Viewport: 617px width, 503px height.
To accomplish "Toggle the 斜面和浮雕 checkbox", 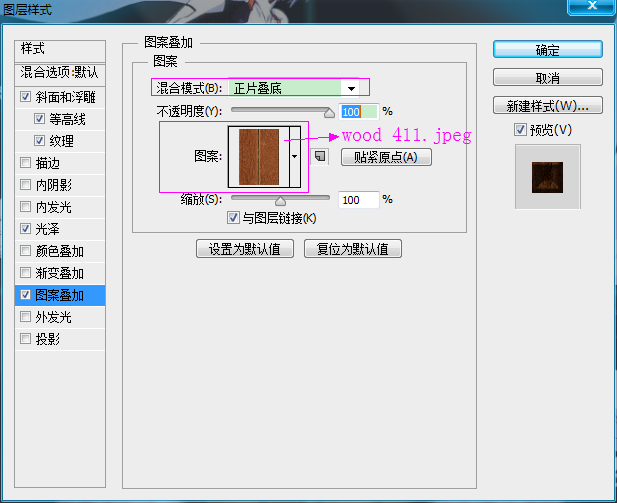I will (x=26, y=96).
